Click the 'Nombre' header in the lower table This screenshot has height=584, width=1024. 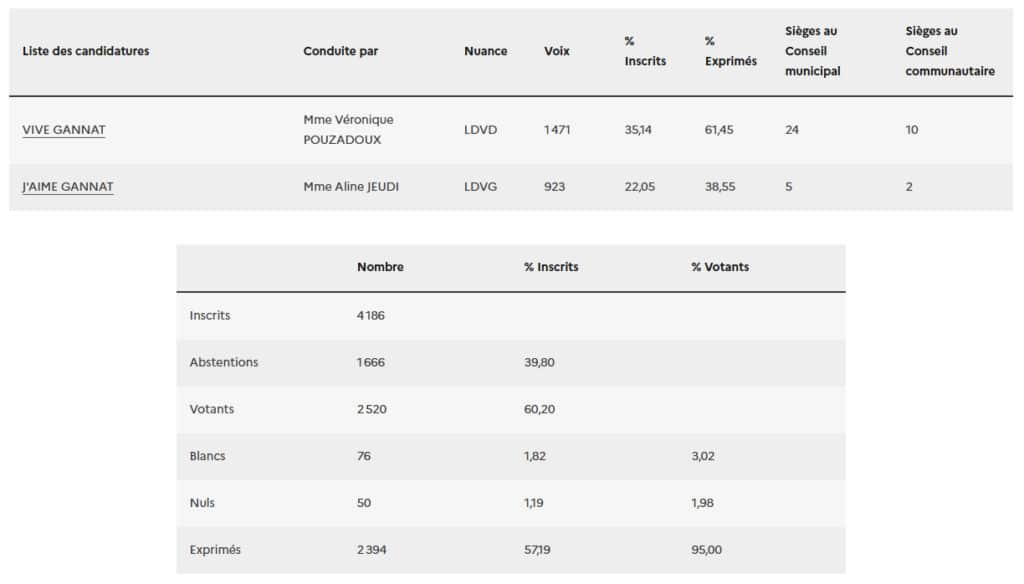380,267
